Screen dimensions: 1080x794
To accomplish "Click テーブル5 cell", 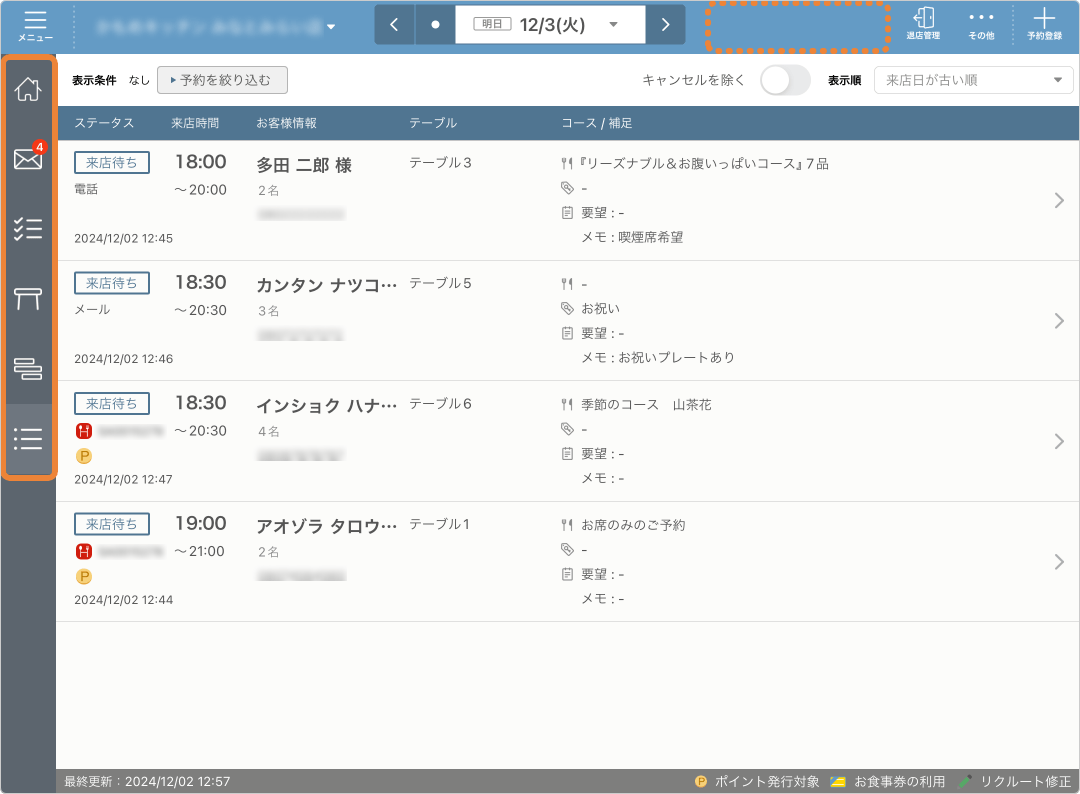I will point(440,283).
